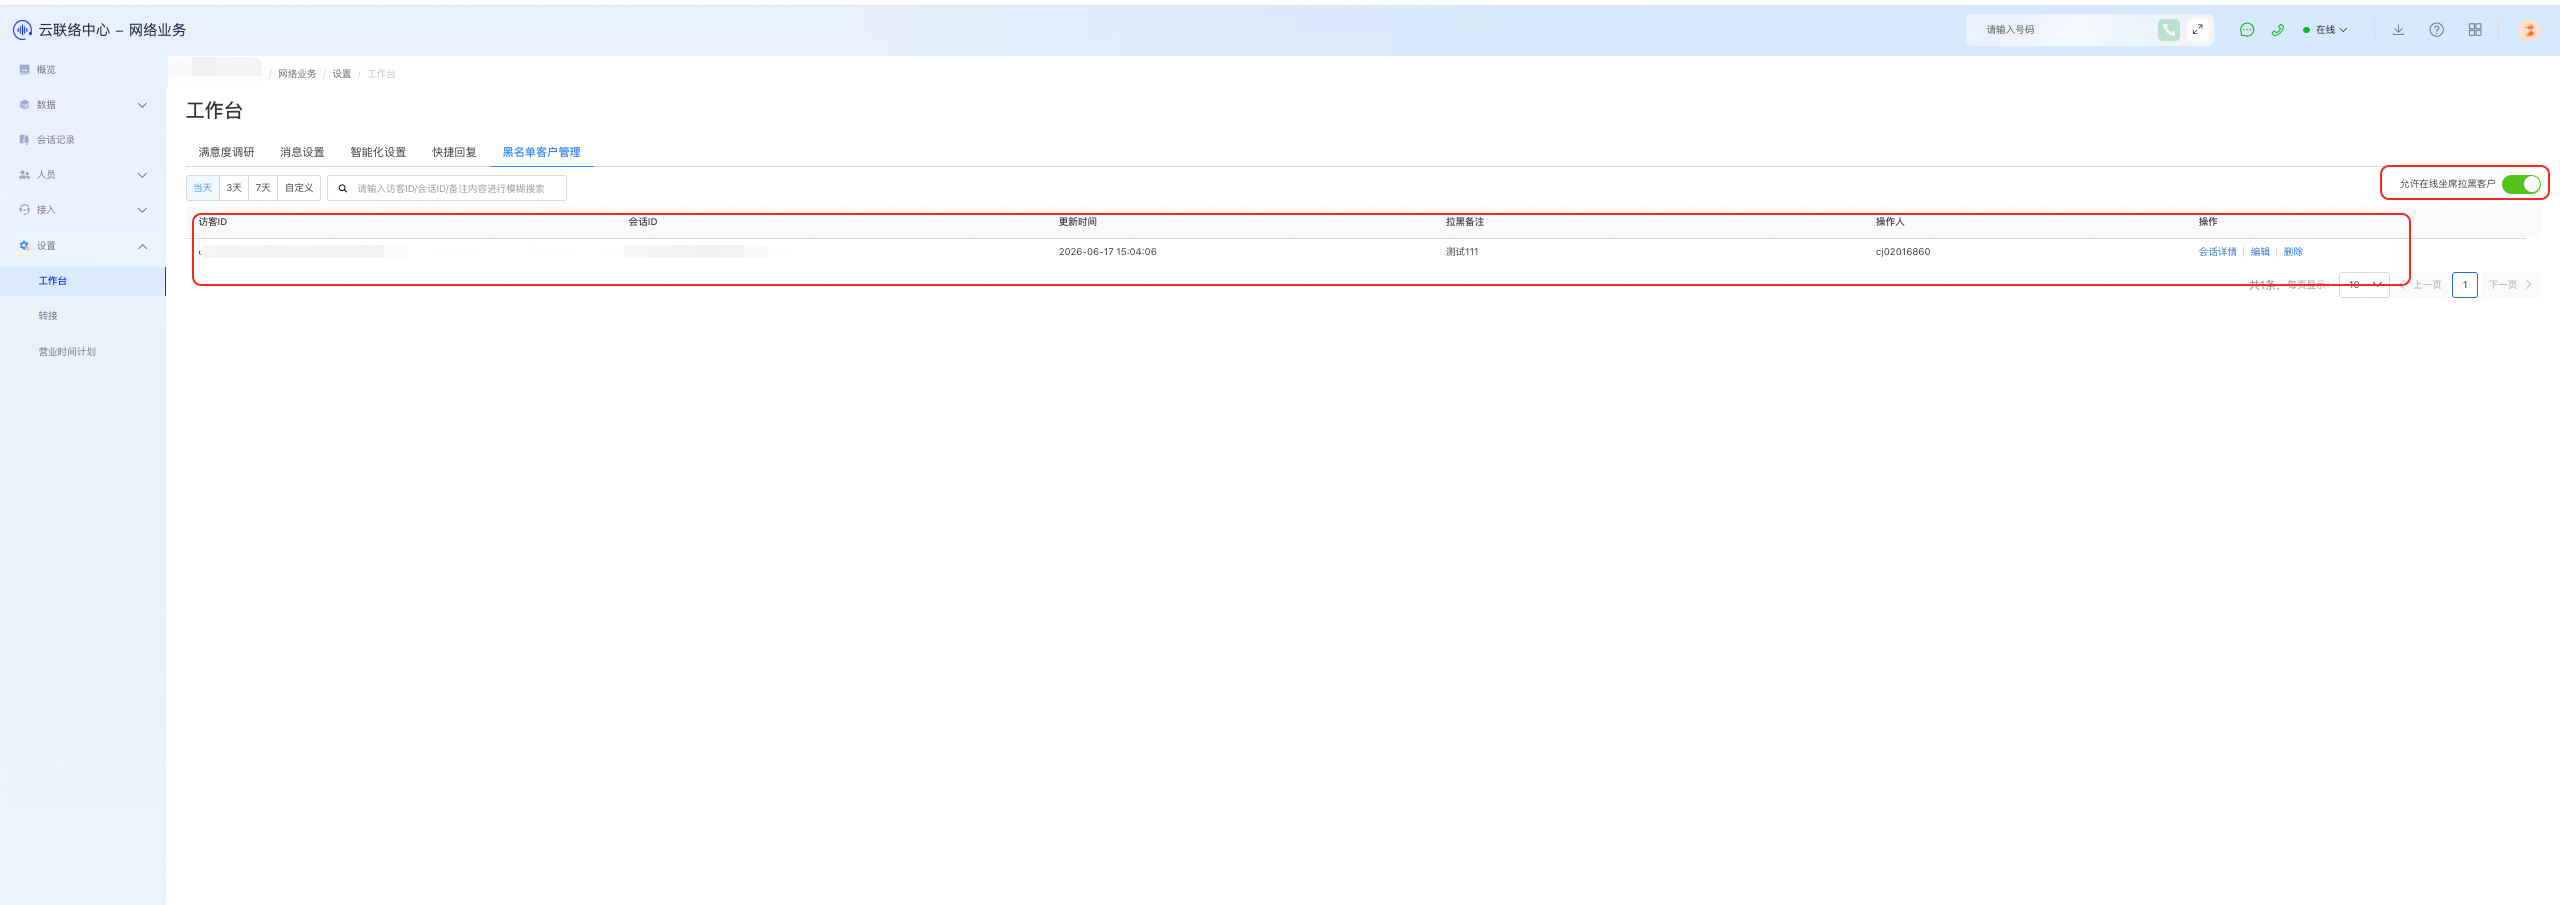2560x905 pixels.
Task: Click the 2026-06-17 15:04:06 timestamp cell
Action: coord(1108,252)
